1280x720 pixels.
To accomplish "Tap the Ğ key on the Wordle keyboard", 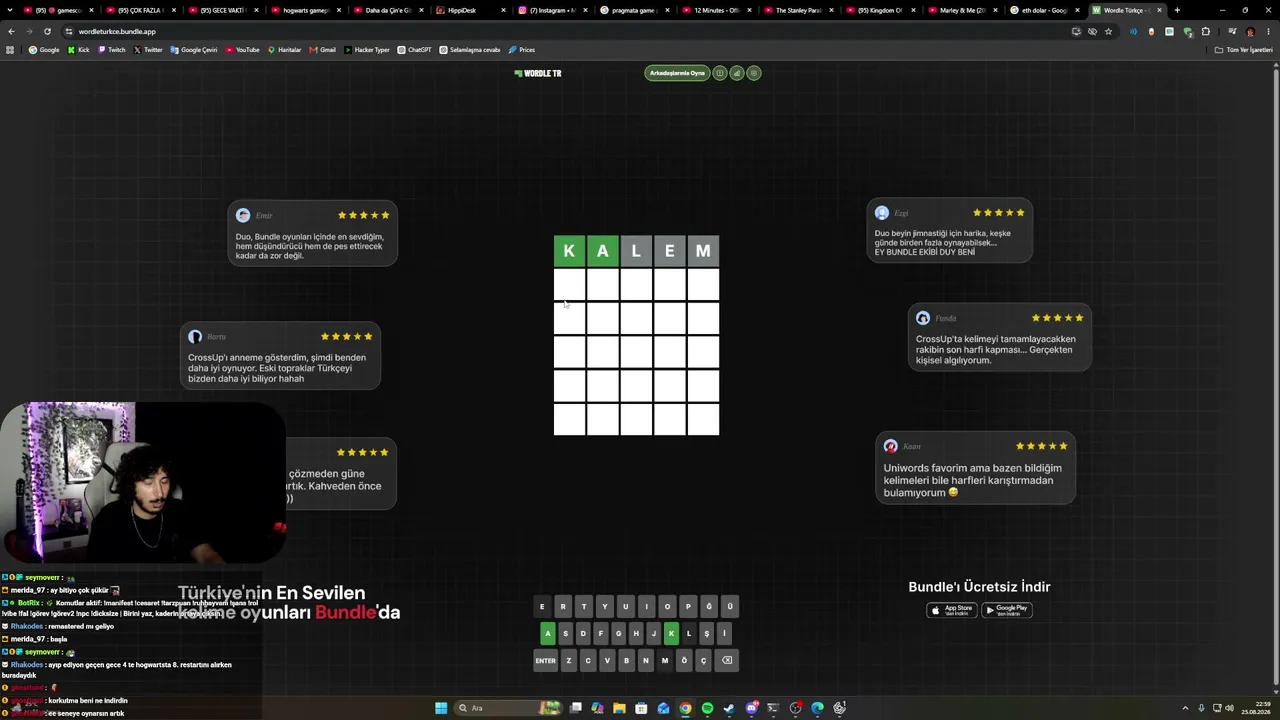I will (x=709, y=607).
